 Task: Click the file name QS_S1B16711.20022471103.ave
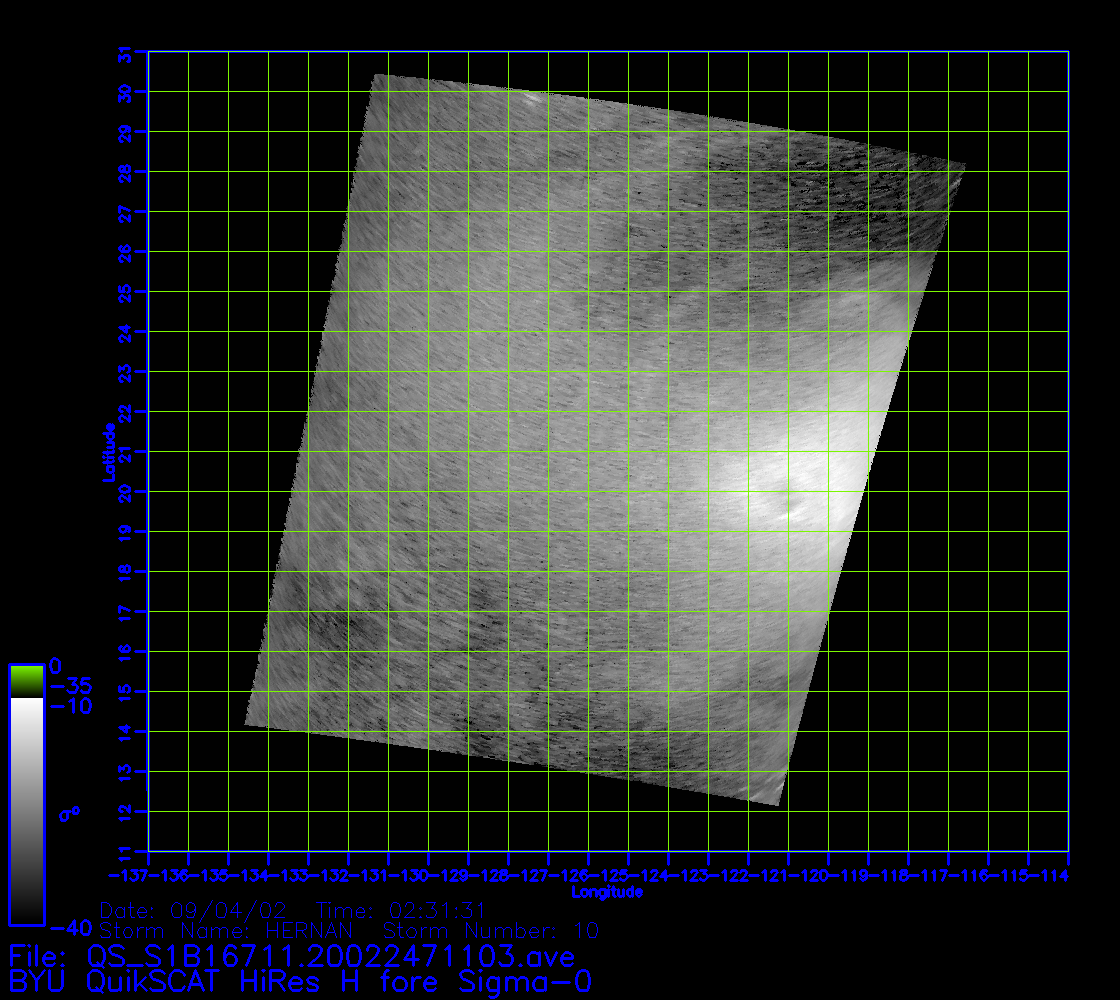(x=331, y=957)
